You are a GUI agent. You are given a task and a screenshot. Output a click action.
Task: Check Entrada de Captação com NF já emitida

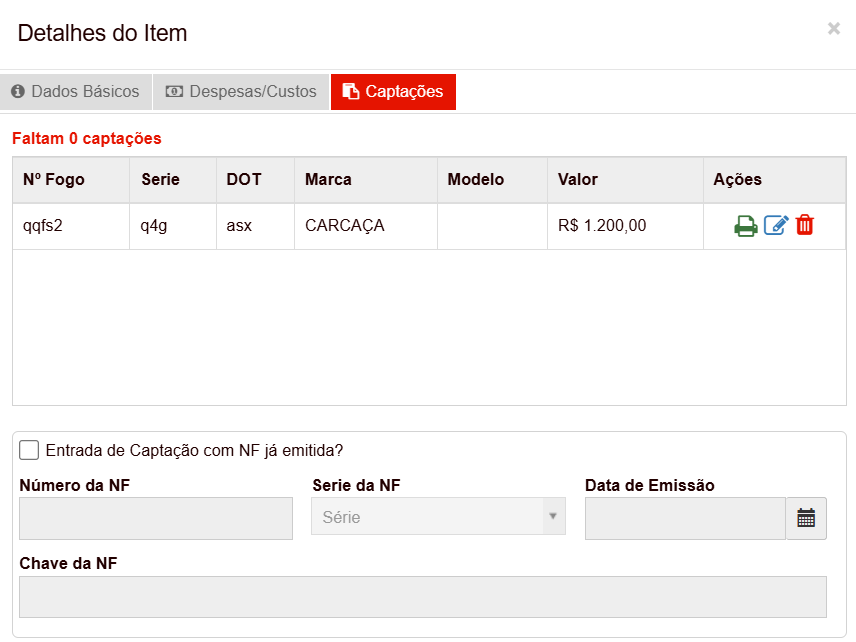click(x=29, y=450)
